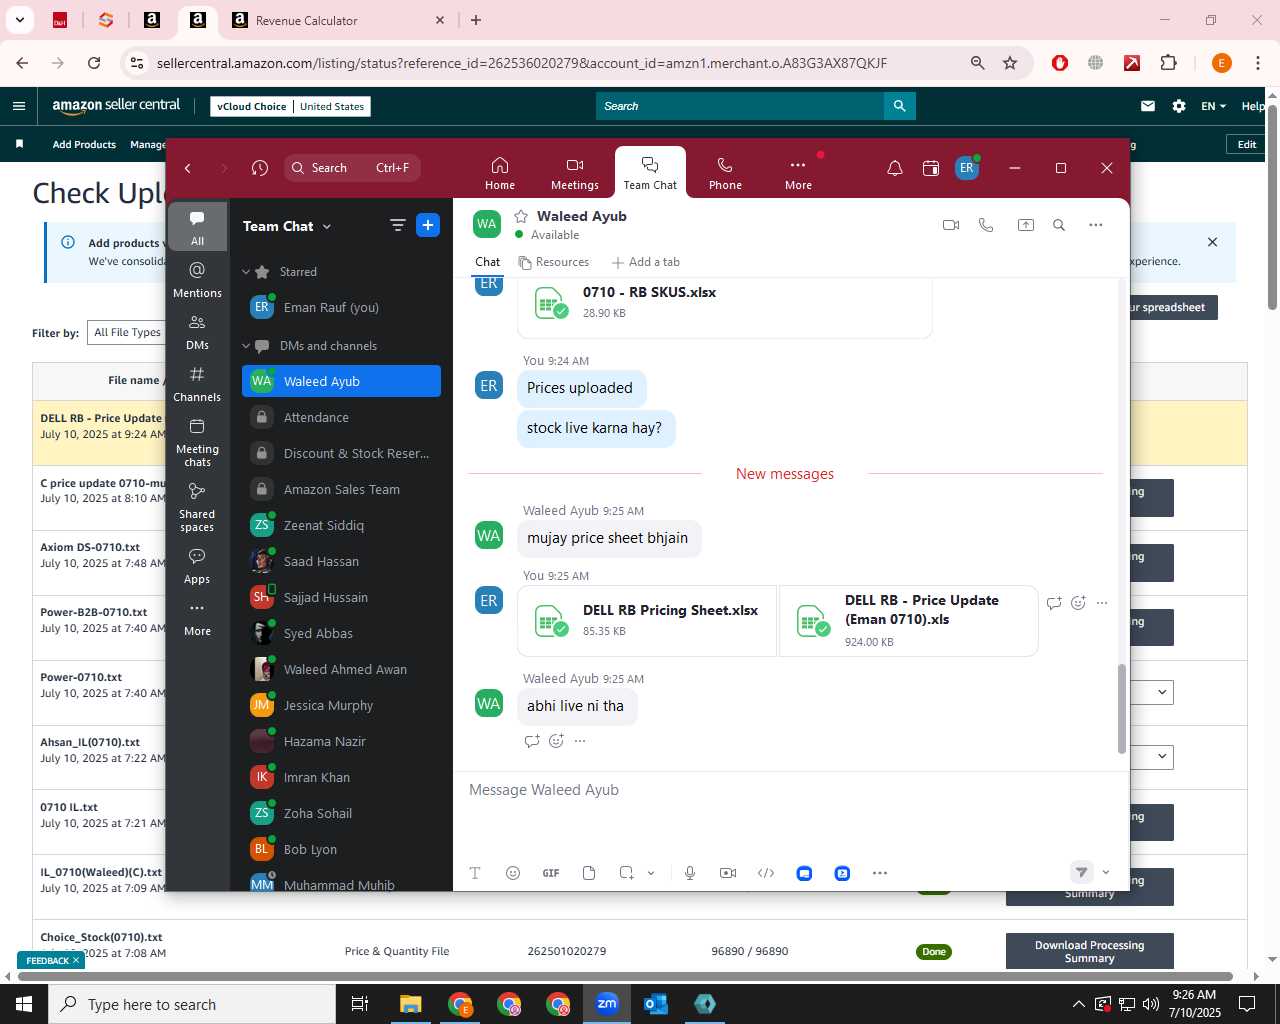Click Download Processing Summary for Choice_Stock(0710).txt
This screenshot has width=1280, height=1024.
tap(1089, 951)
